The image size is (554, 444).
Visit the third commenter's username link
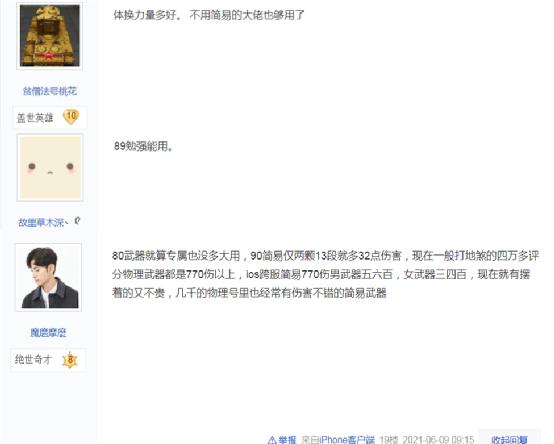pyautogui.click(x=48, y=332)
